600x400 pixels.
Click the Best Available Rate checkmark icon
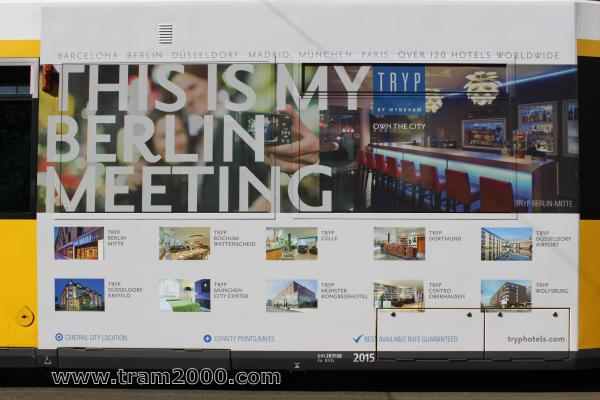tap(357, 338)
